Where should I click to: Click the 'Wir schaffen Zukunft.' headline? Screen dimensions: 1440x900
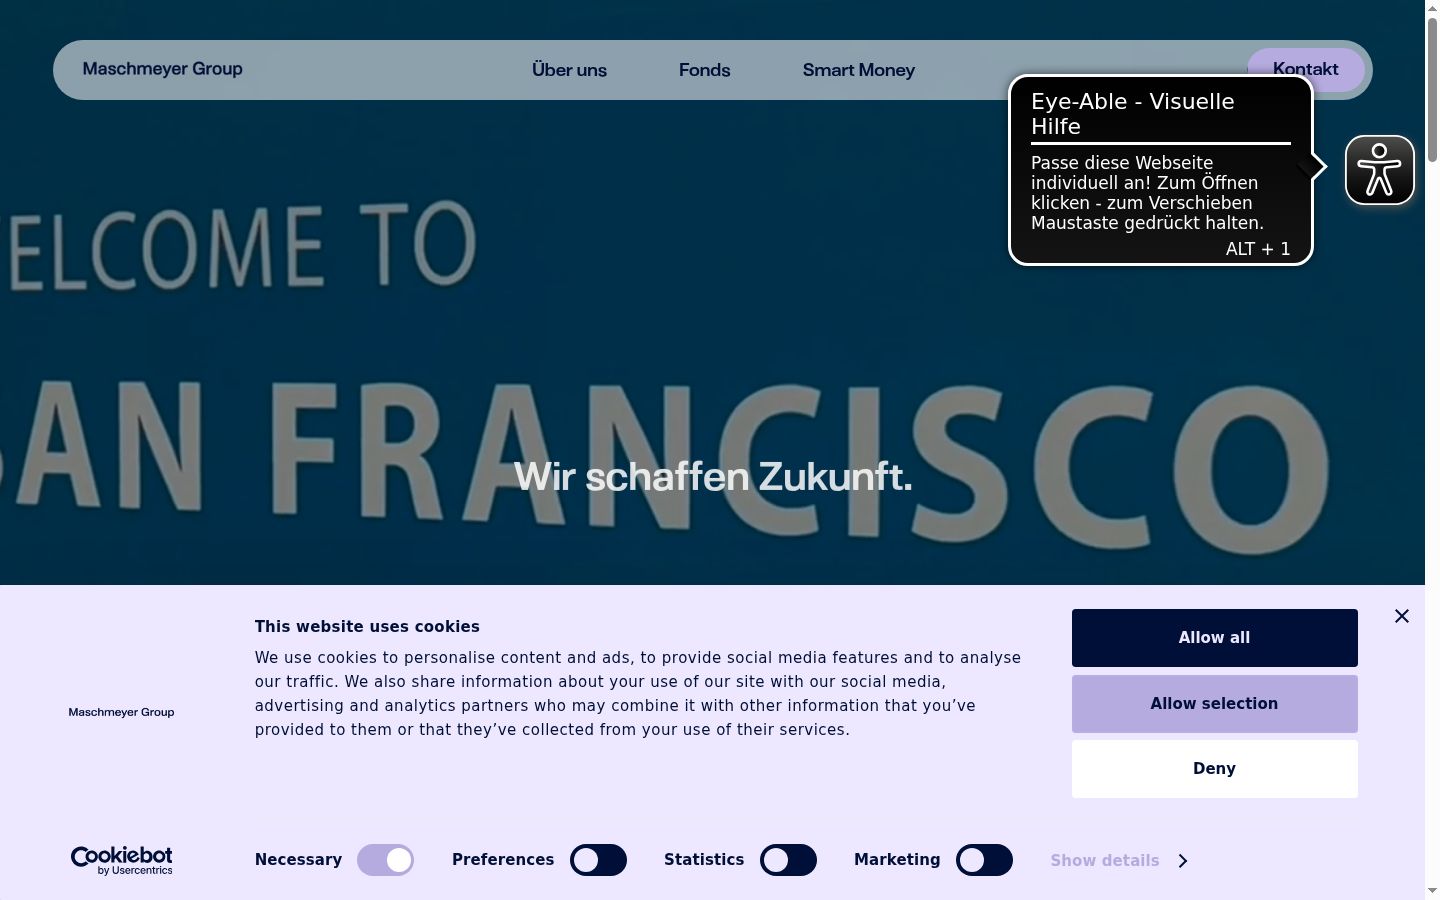coord(713,477)
